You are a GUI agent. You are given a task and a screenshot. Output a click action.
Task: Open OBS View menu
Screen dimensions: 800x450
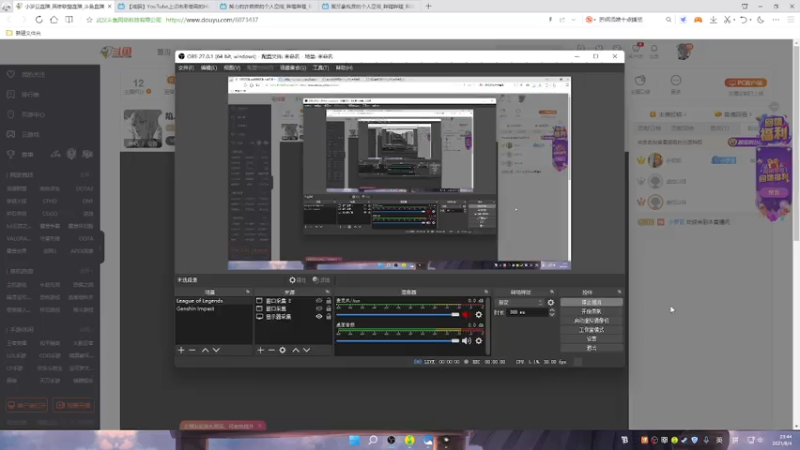[x=232, y=67]
